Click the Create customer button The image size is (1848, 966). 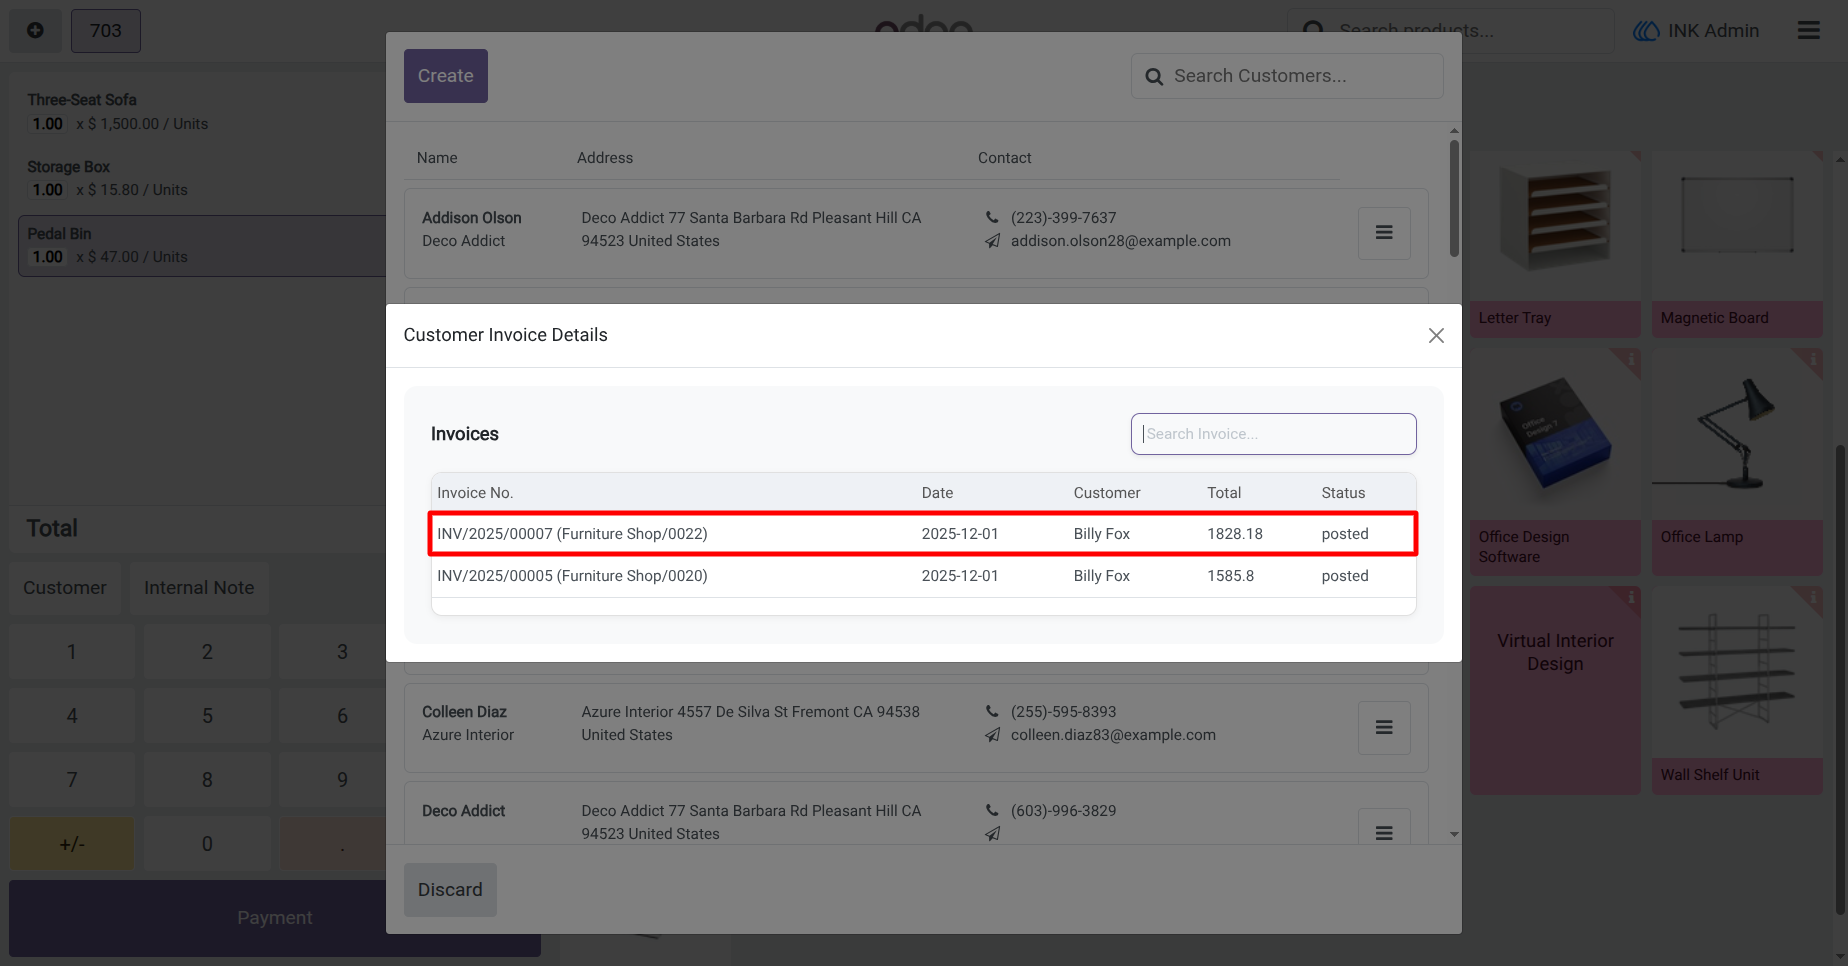[446, 76]
